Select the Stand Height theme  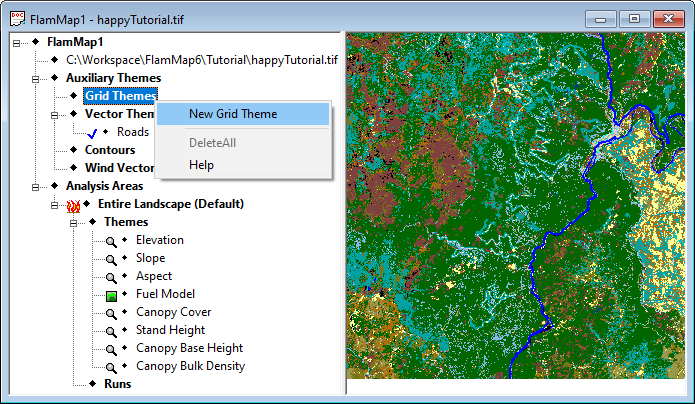(x=170, y=330)
